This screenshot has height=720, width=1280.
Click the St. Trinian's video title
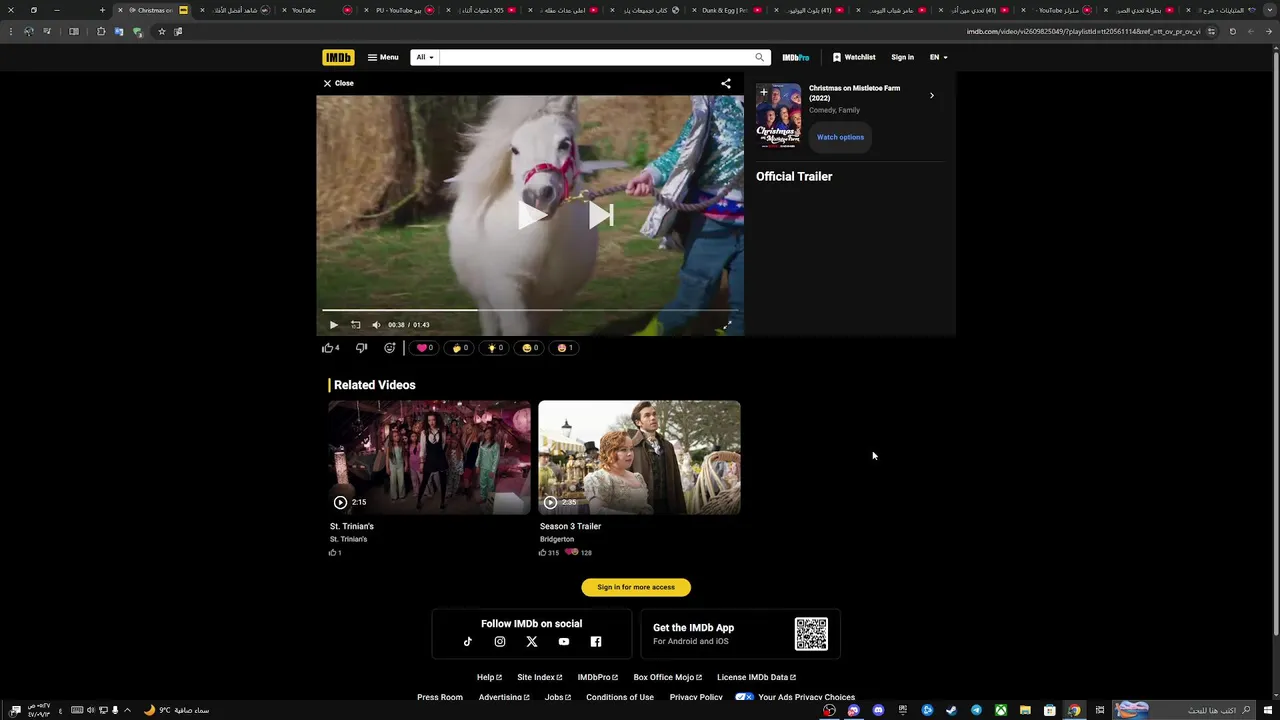352,526
